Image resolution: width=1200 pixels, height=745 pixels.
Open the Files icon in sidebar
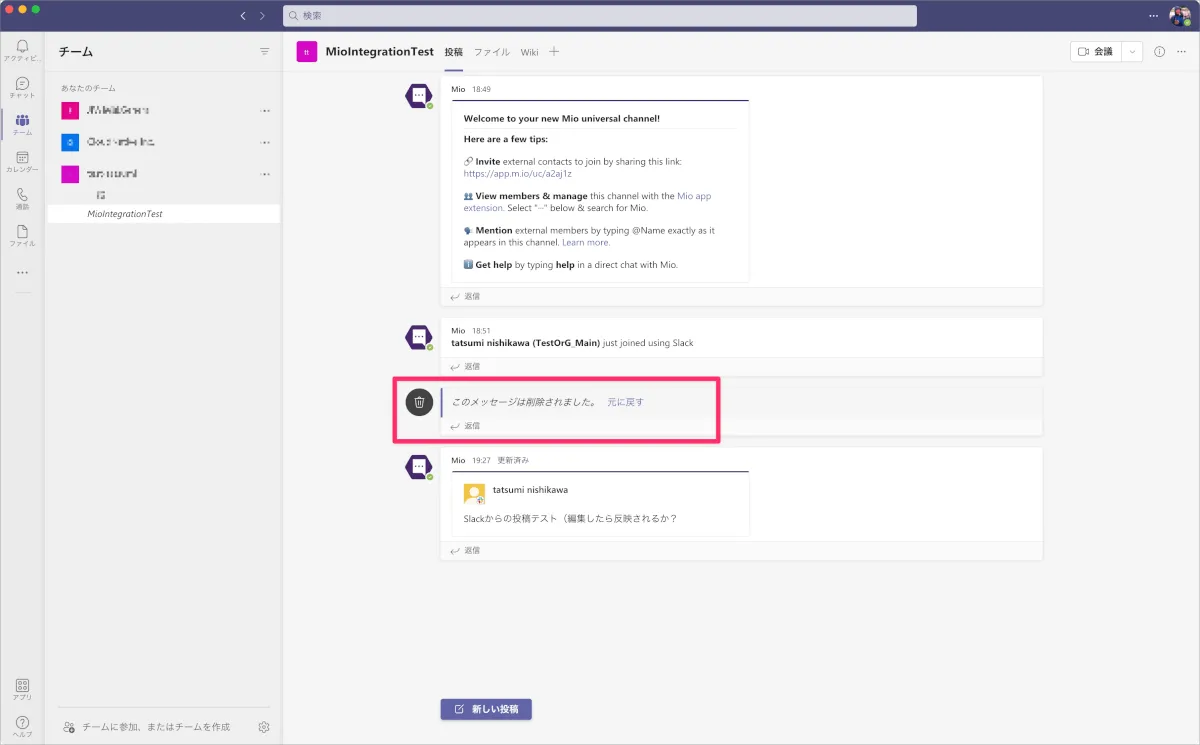[22, 234]
